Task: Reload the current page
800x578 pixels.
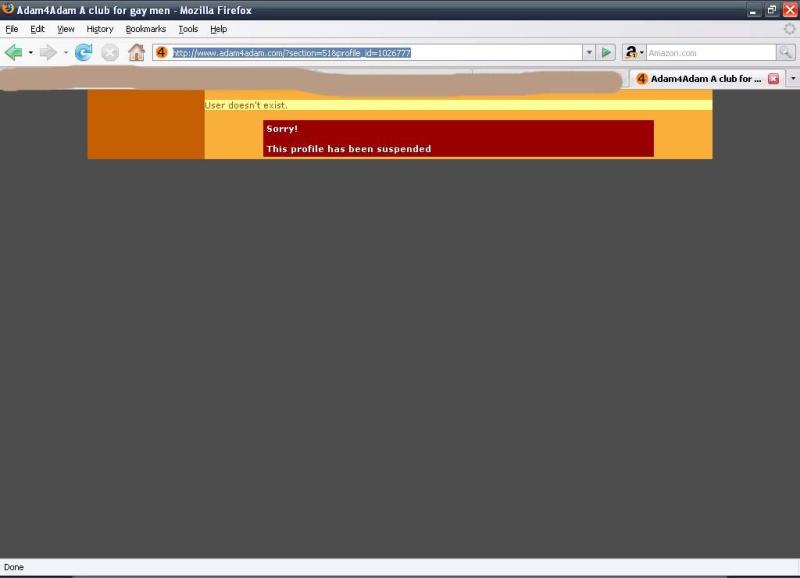Action: (x=83, y=53)
